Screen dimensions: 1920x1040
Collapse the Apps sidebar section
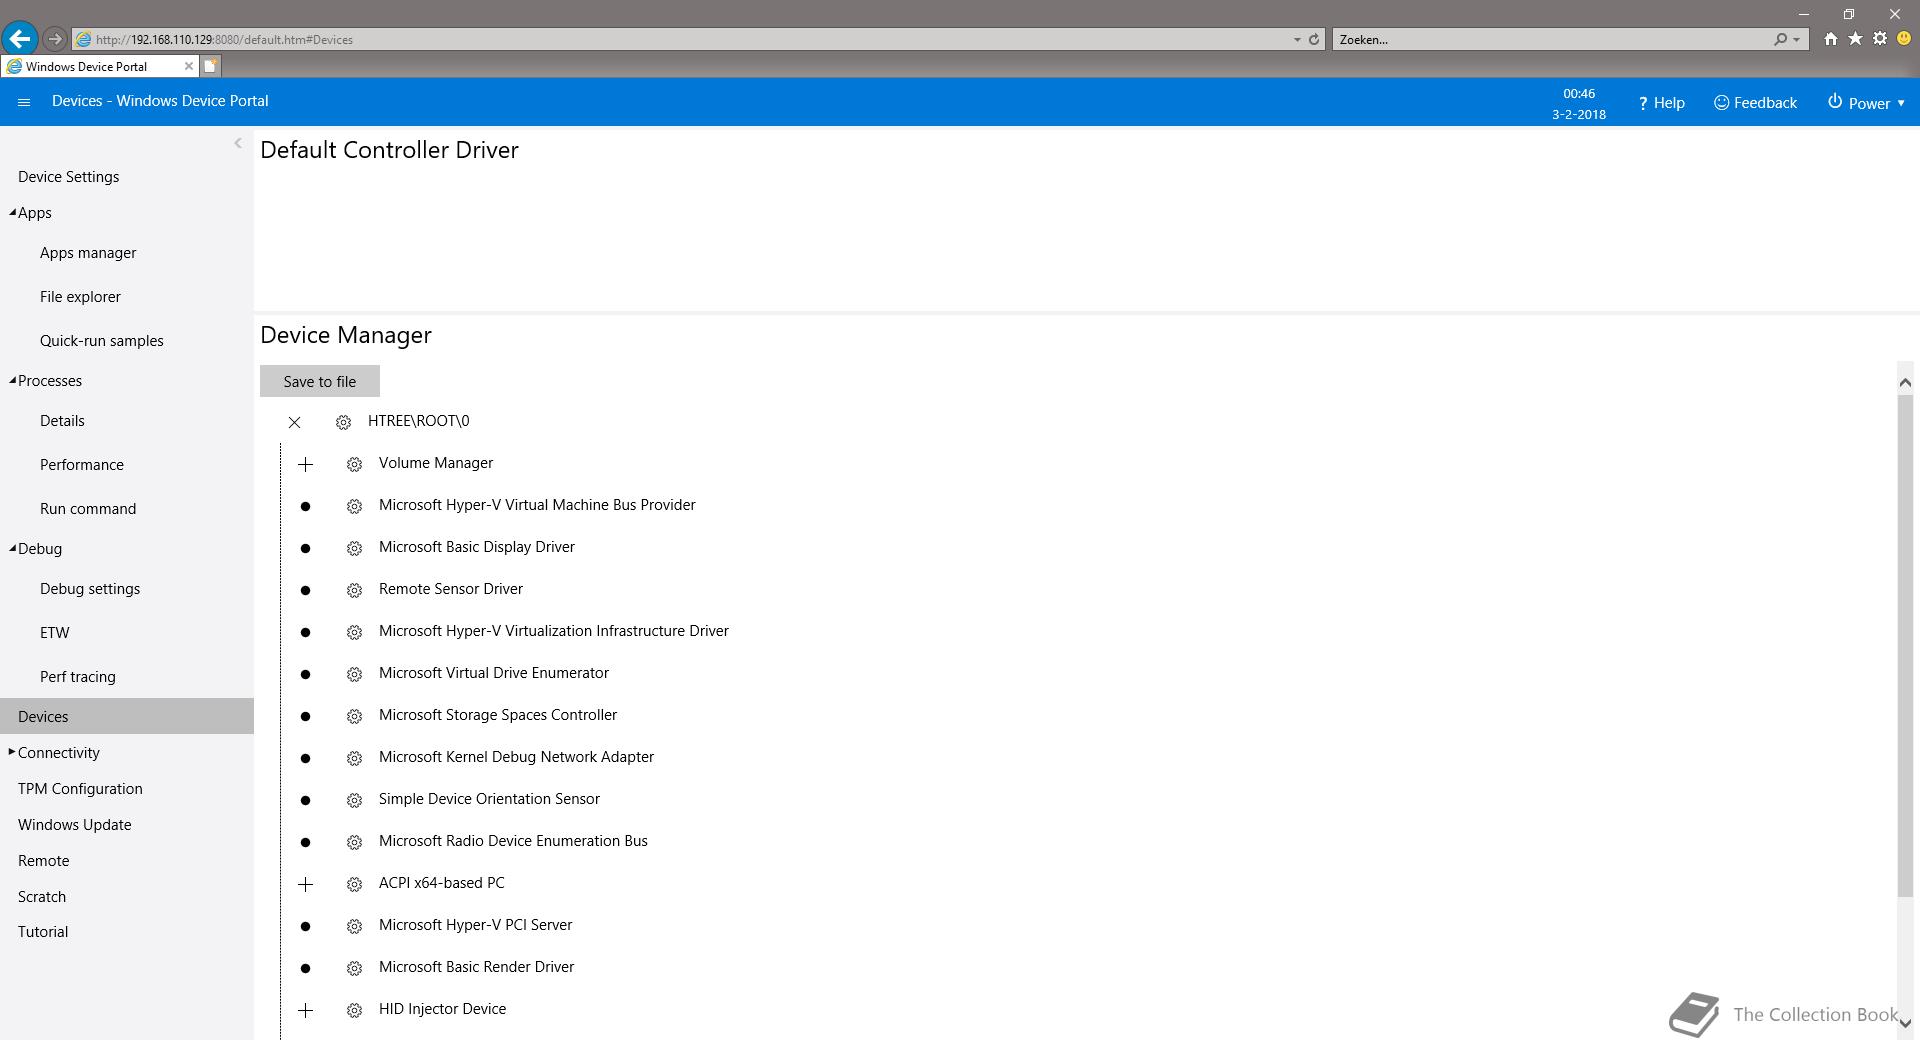[13, 212]
